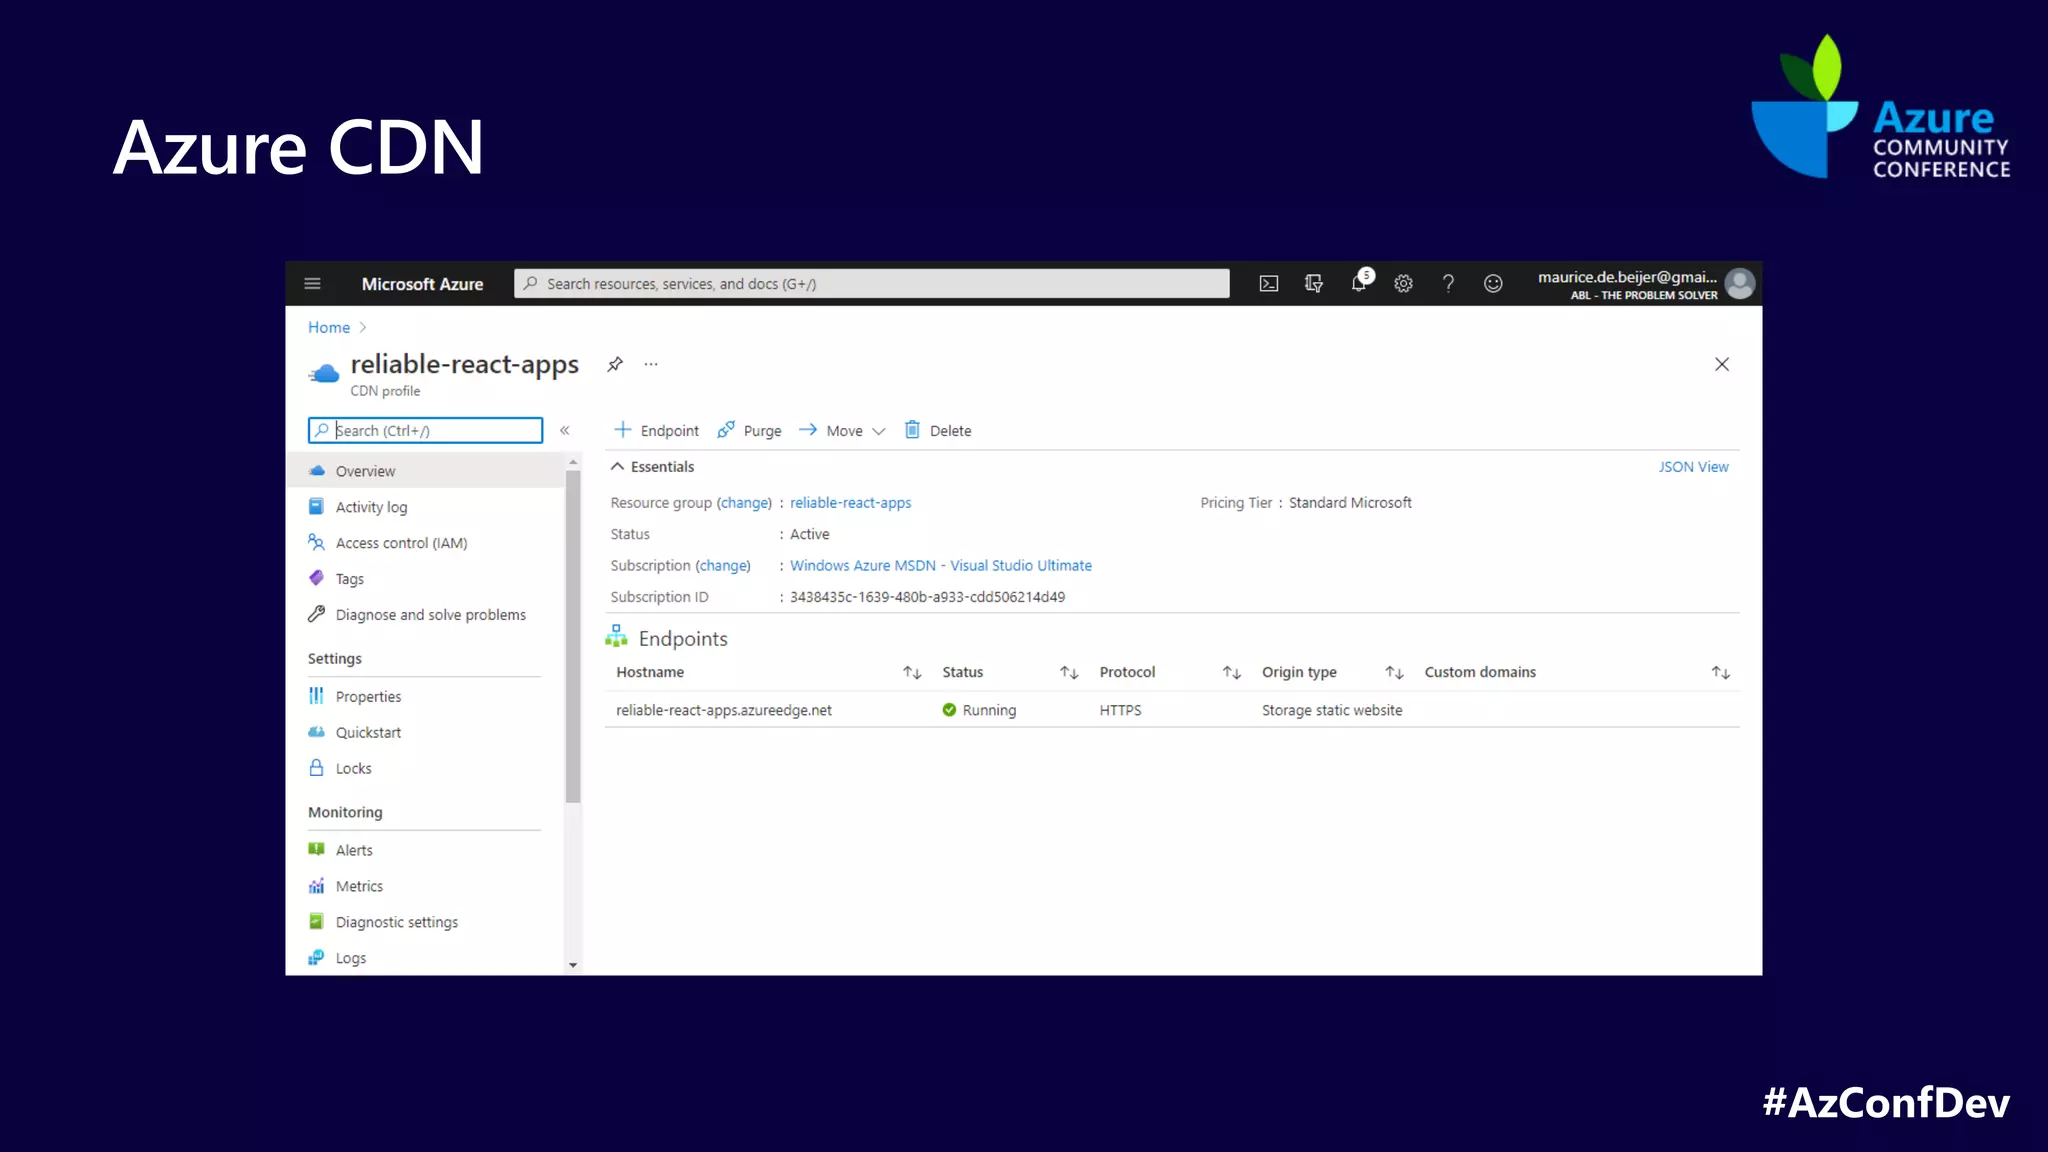The image size is (2048, 1152).
Task: Pin reliable-react-apps to dashboard
Action: (615, 364)
